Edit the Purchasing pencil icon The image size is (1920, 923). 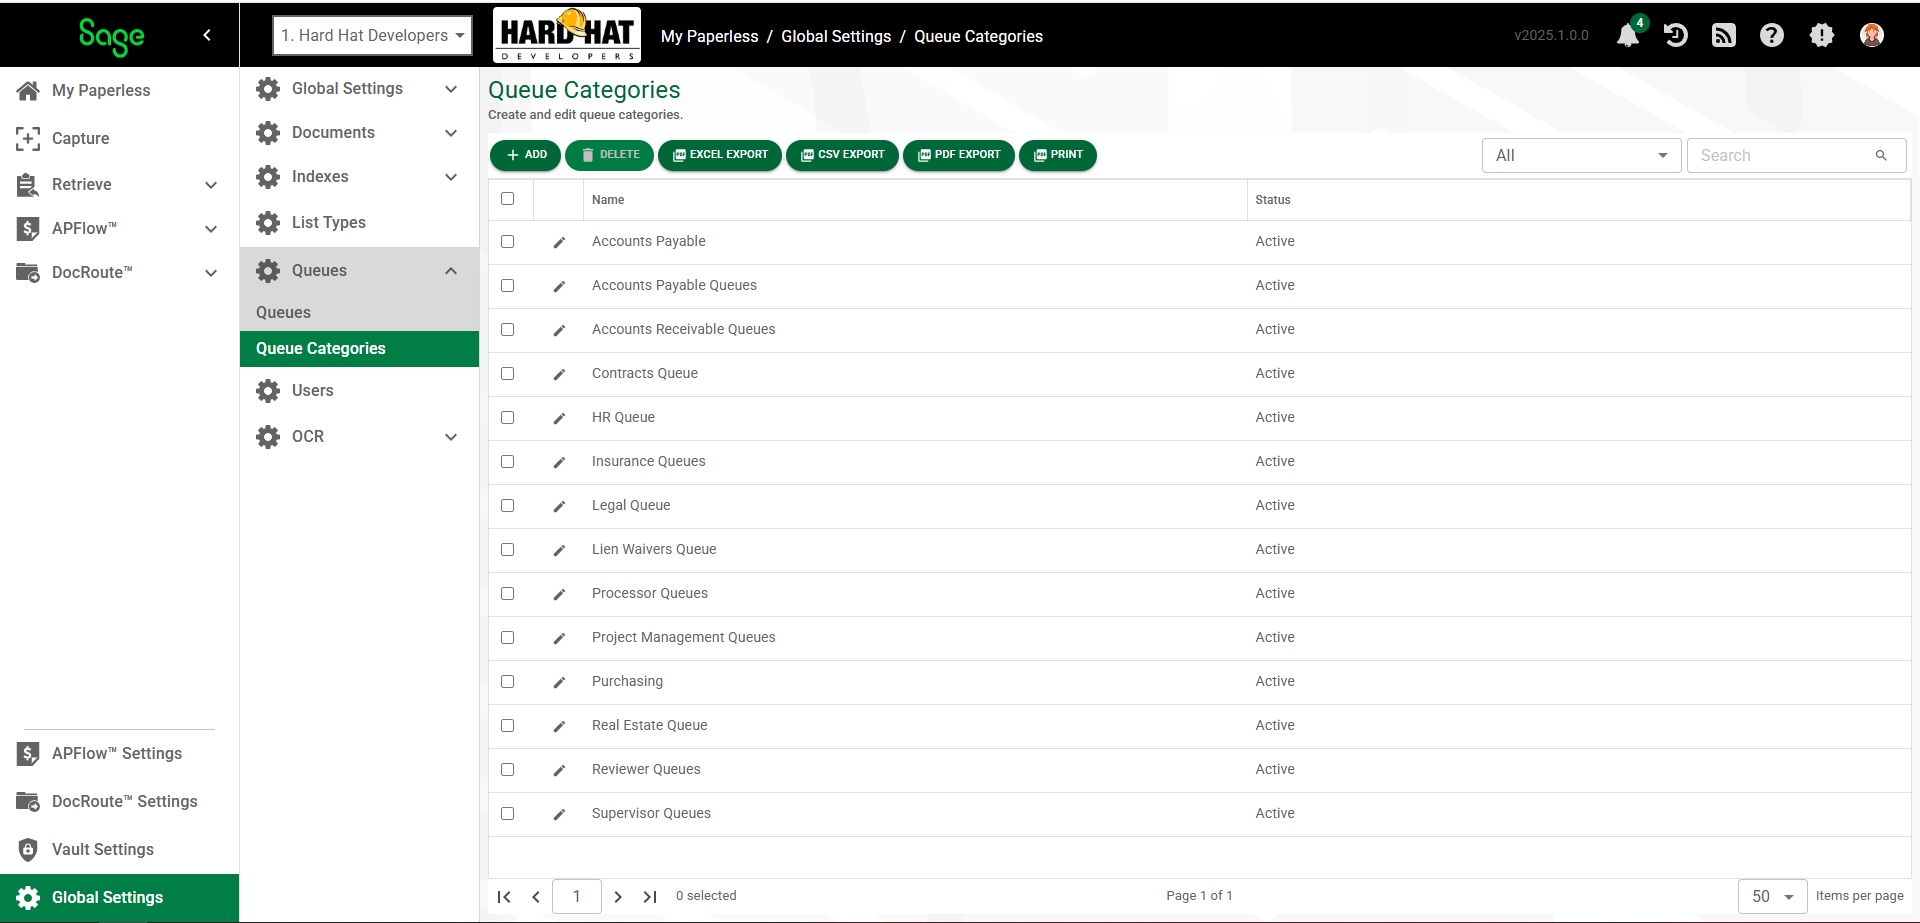tap(559, 682)
